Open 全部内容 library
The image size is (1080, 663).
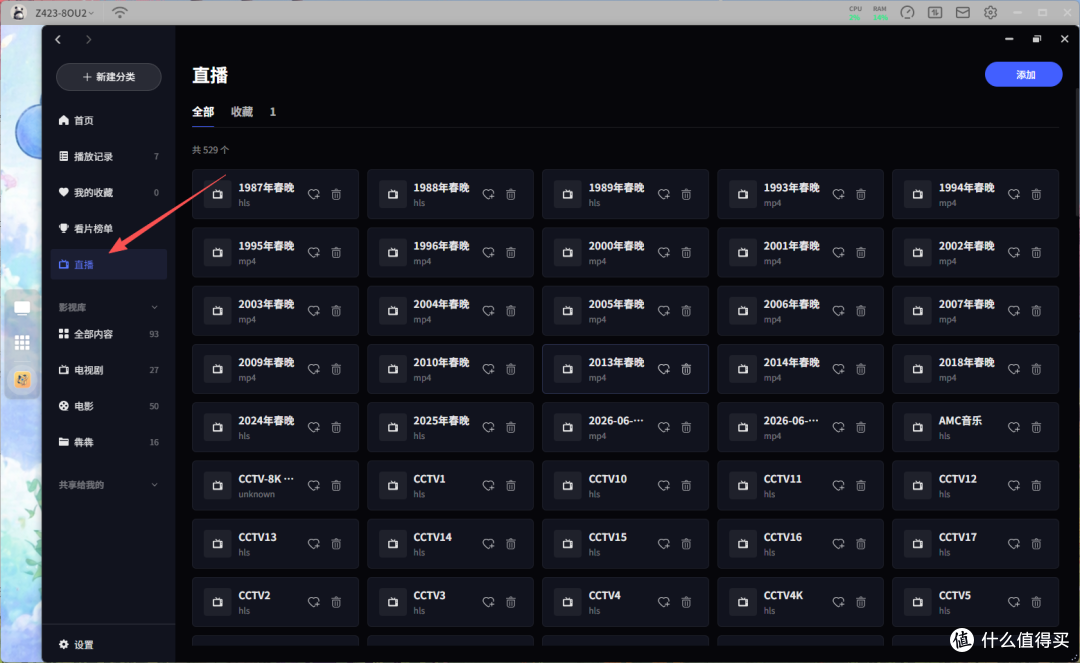coord(109,334)
